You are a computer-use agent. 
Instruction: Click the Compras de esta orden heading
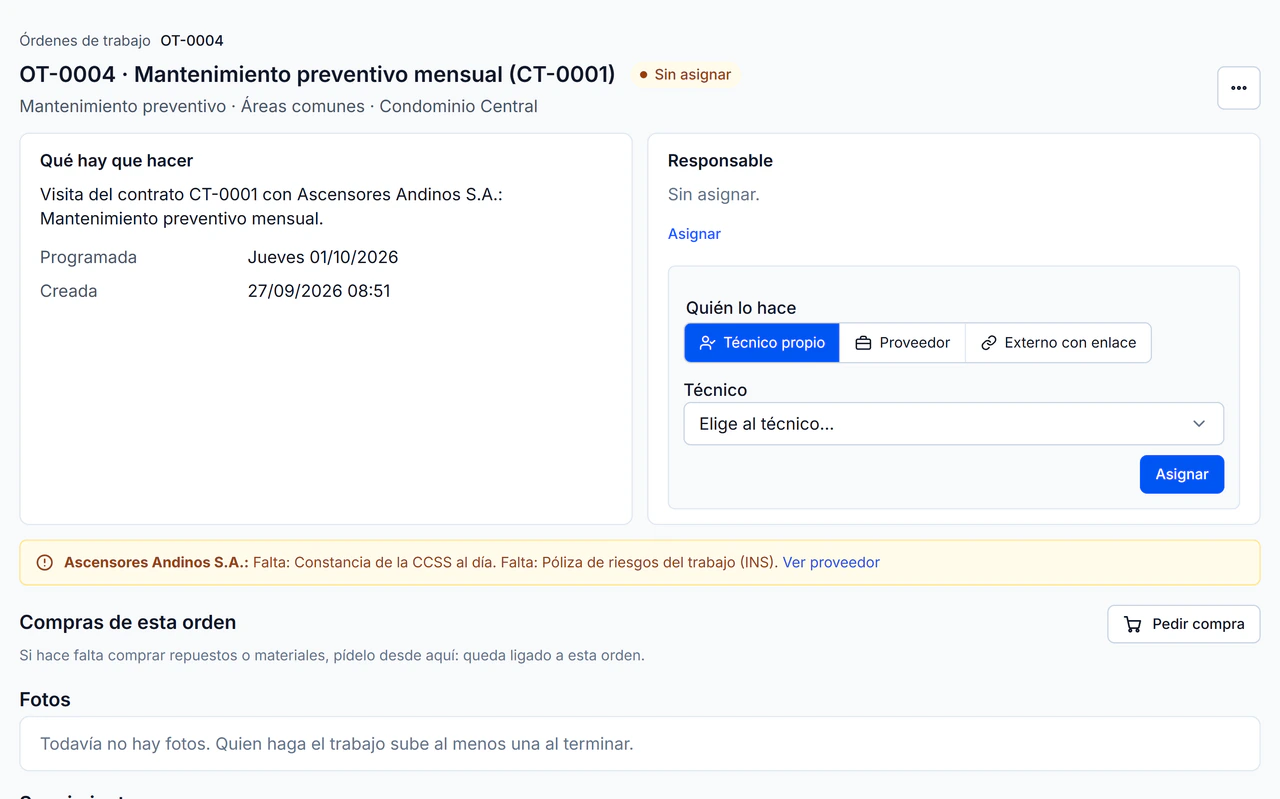click(x=128, y=622)
